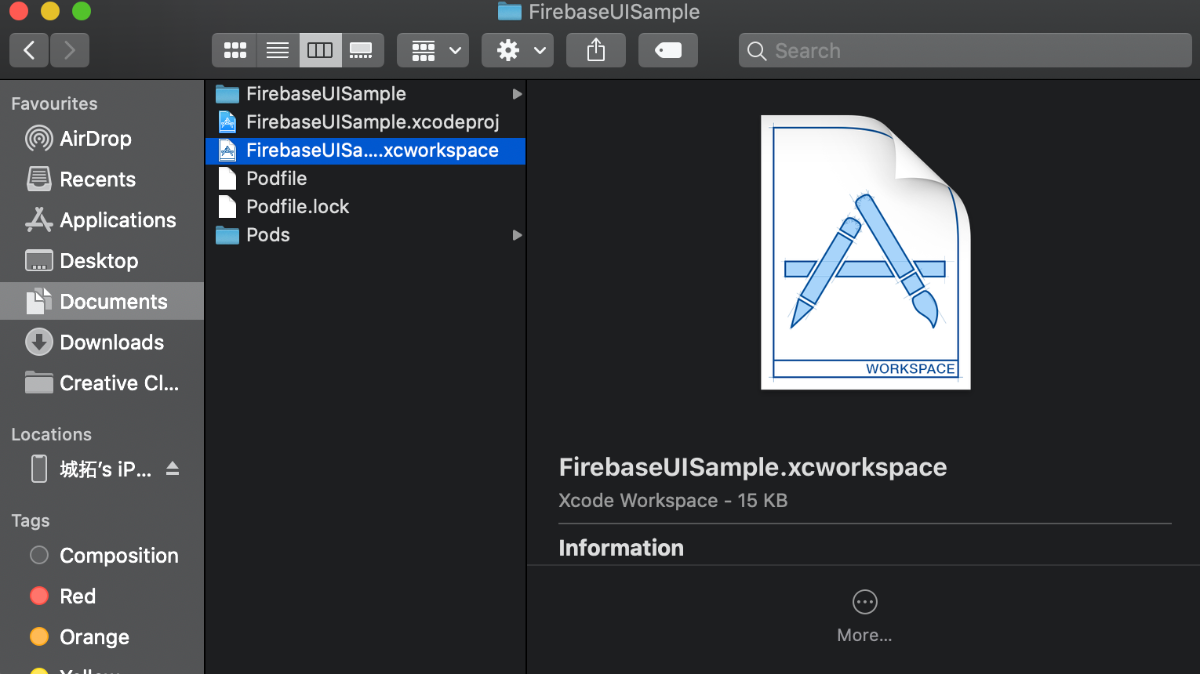Click the Edit Tags toolbar button
This screenshot has width=1200, height=674.
pyautogui.click(x=668, y=50)
